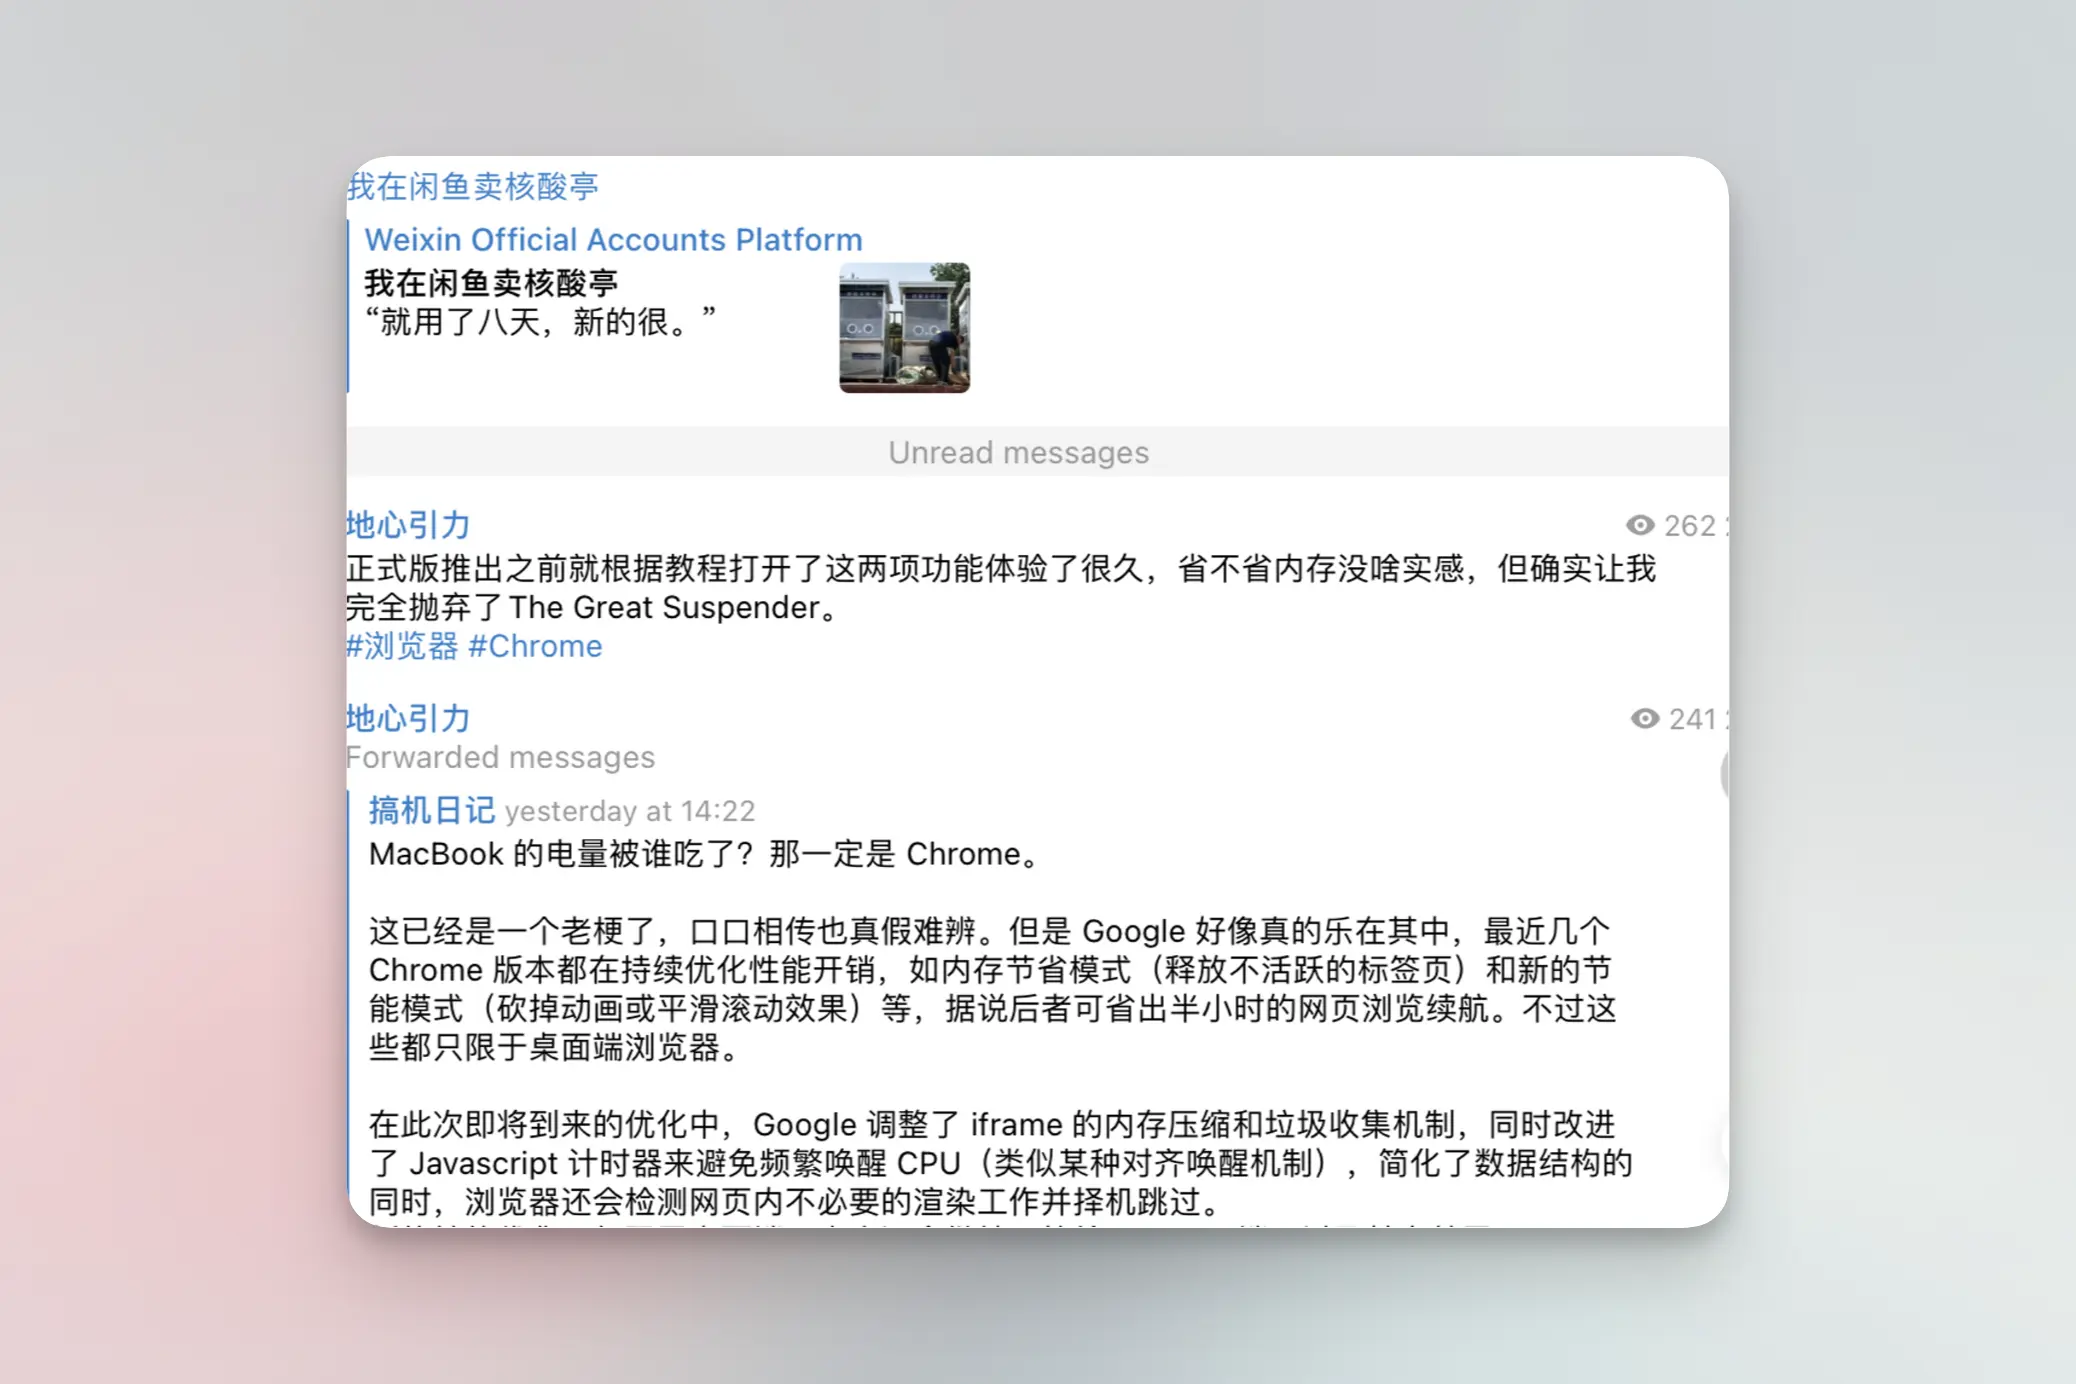Click the view count 241
Screen dimensions: 2076x1384
tap(1693, 719)
